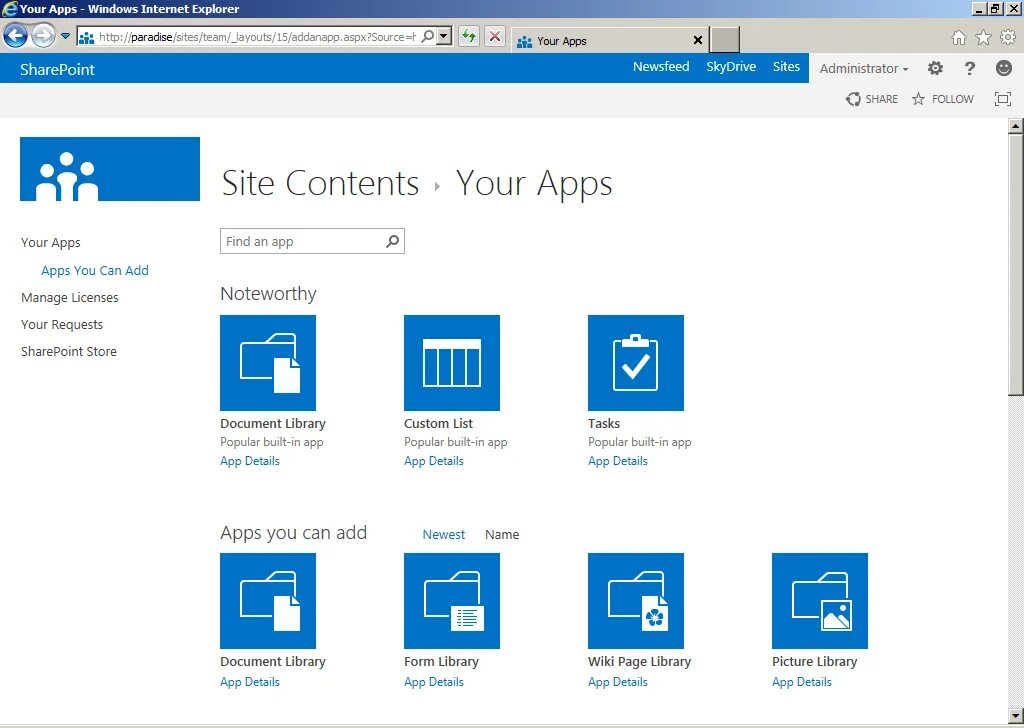The width and height of the screenshot is (1024, 728).
Task: Click the Wiki Page Library tile icon
Action: pos(636,601)
